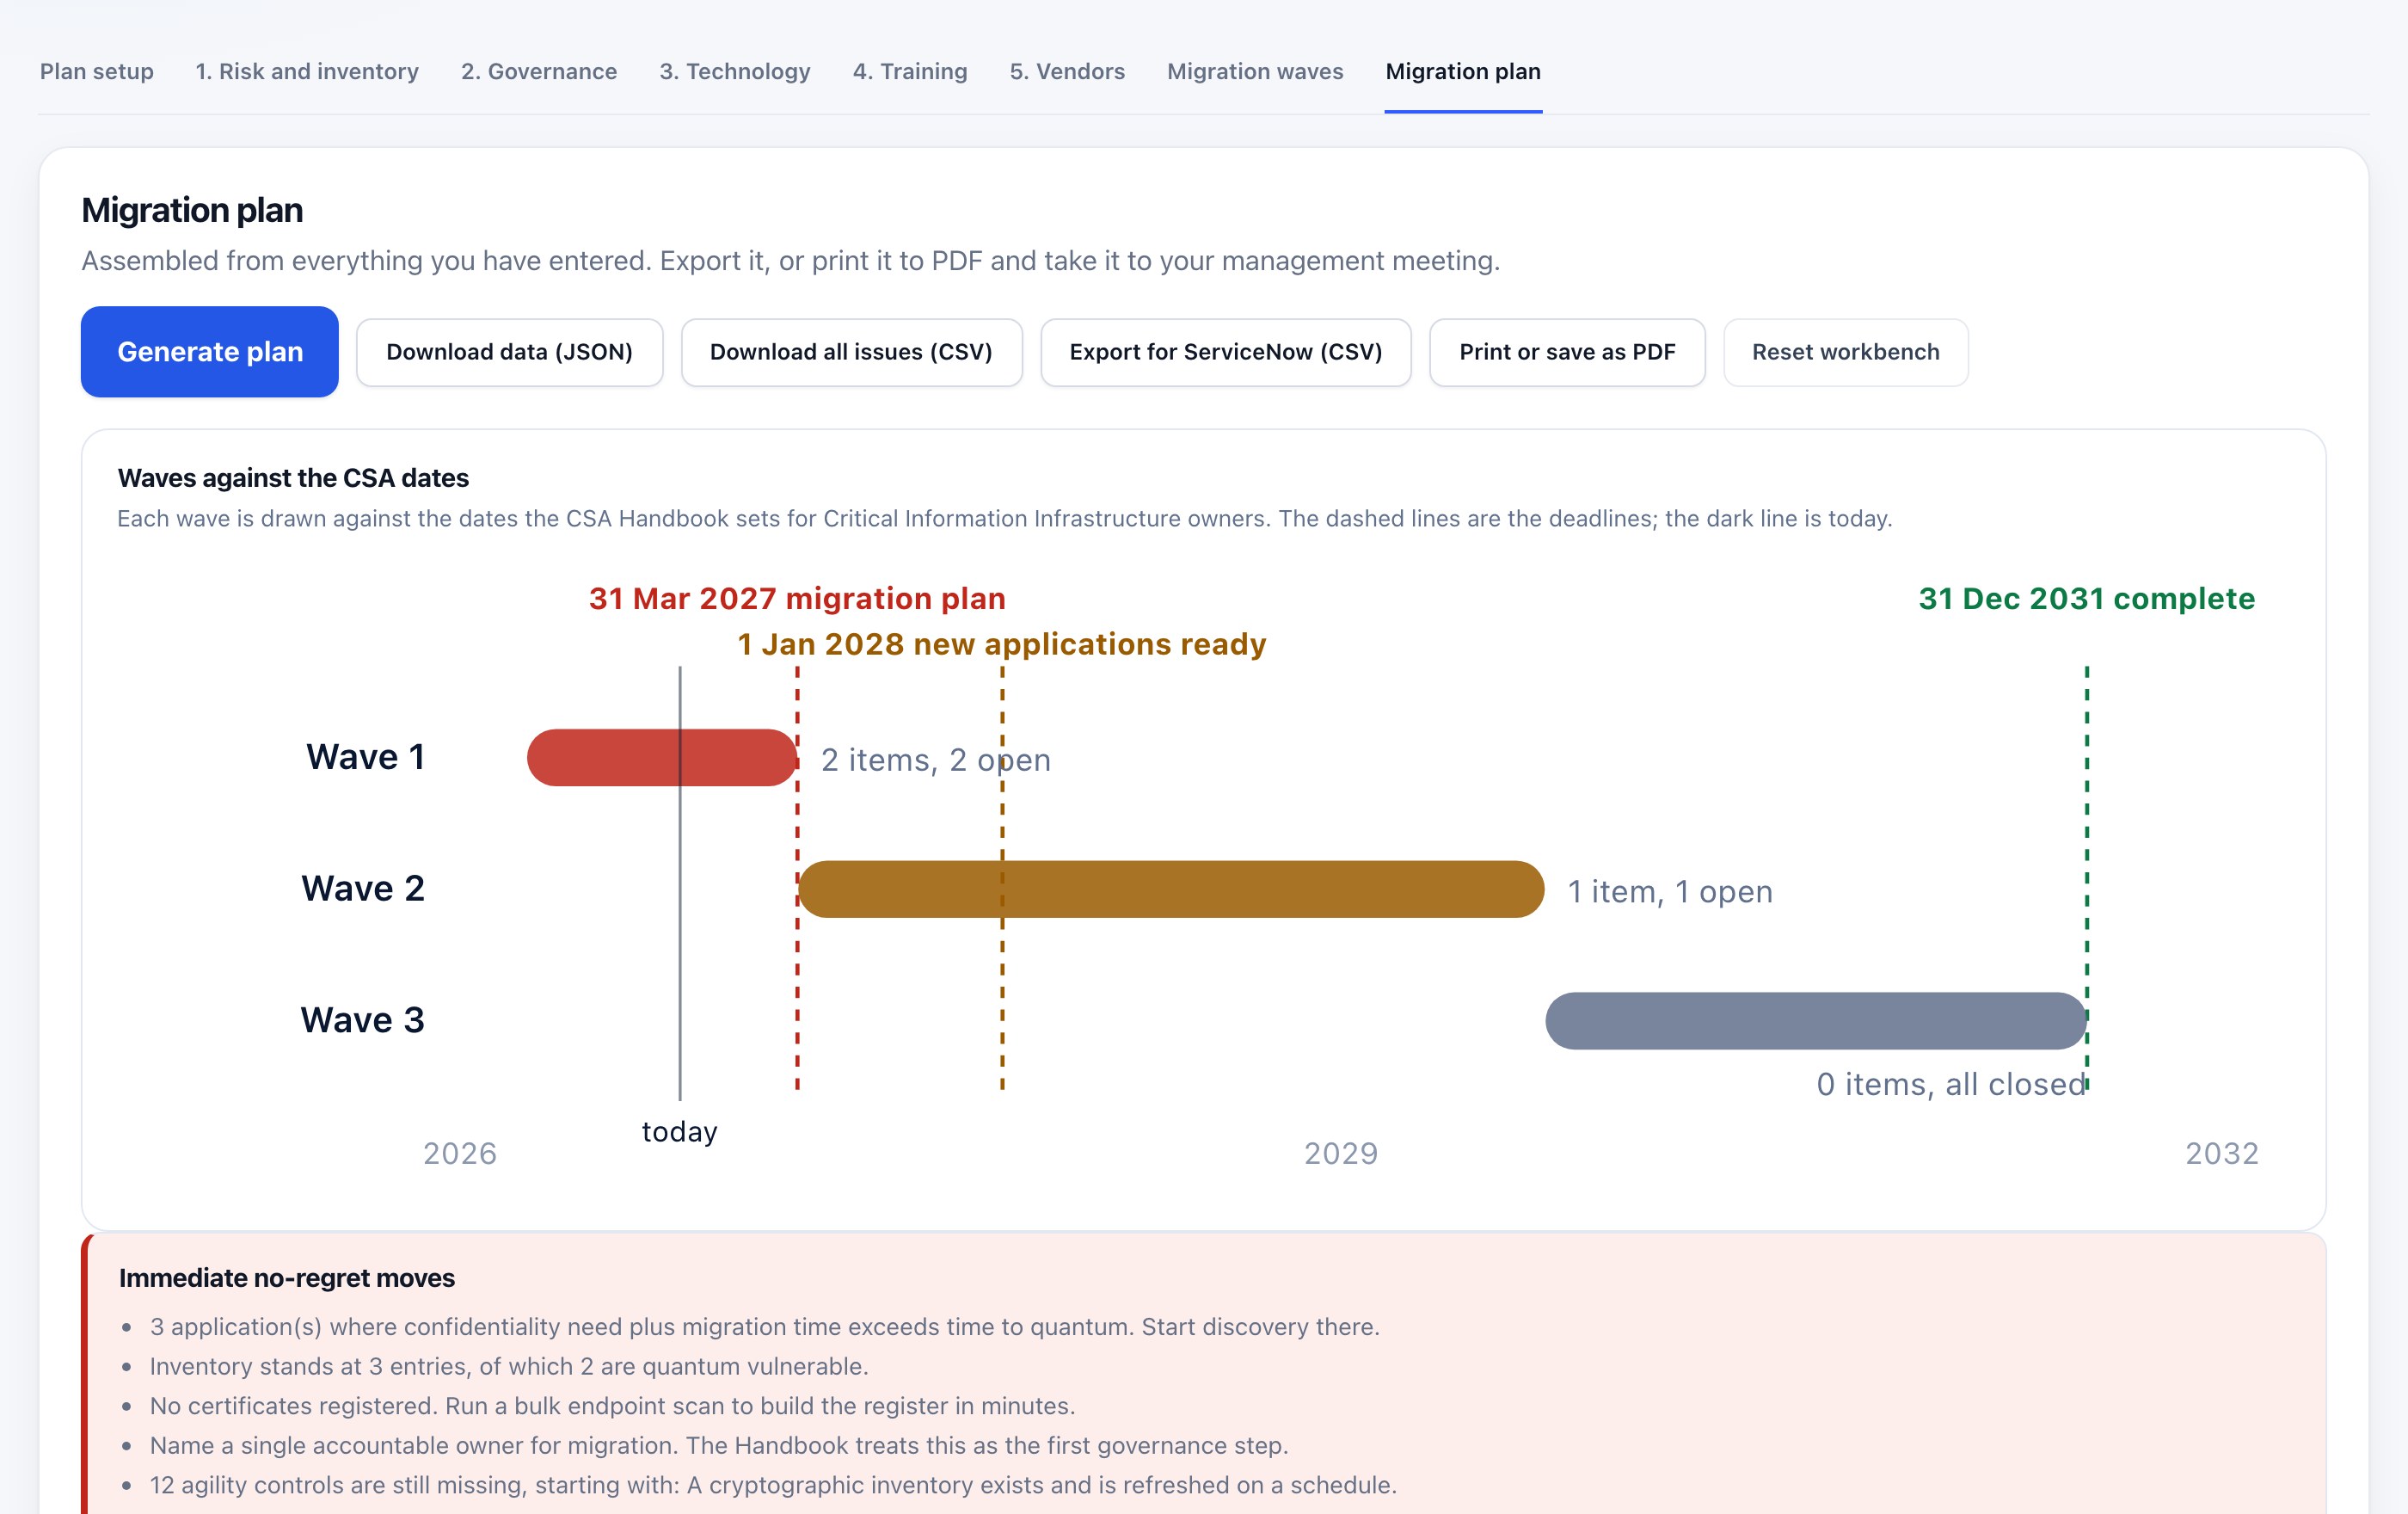Click 'Immediate no-regret moves' heading

coord(287,1278)
